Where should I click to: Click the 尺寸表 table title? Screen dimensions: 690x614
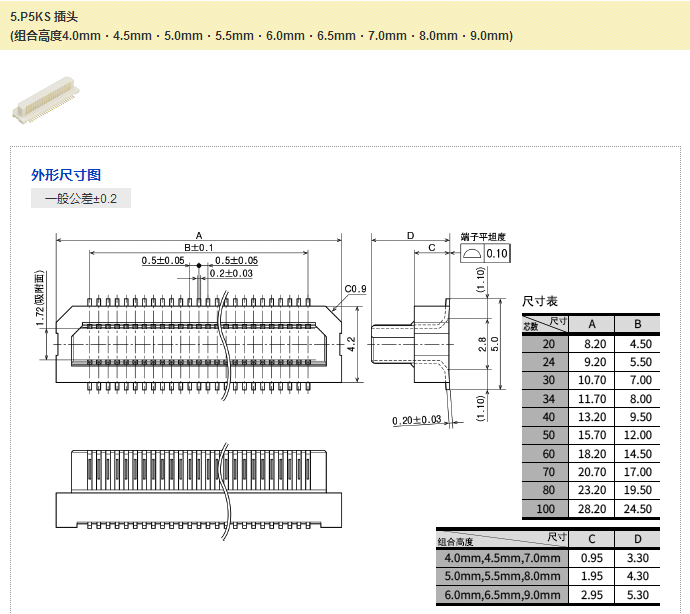pos(540,301)
